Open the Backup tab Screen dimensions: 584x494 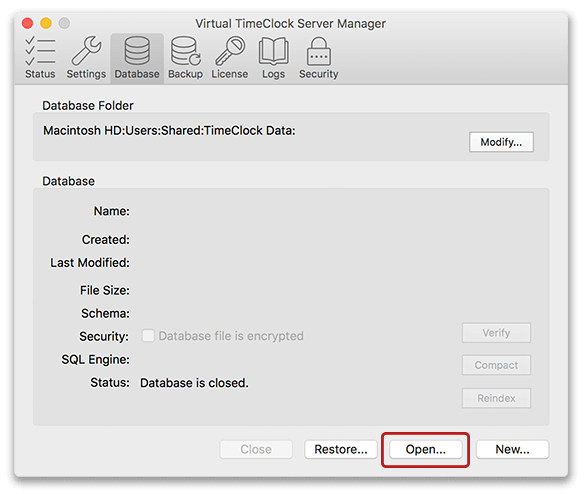(185, 58)
